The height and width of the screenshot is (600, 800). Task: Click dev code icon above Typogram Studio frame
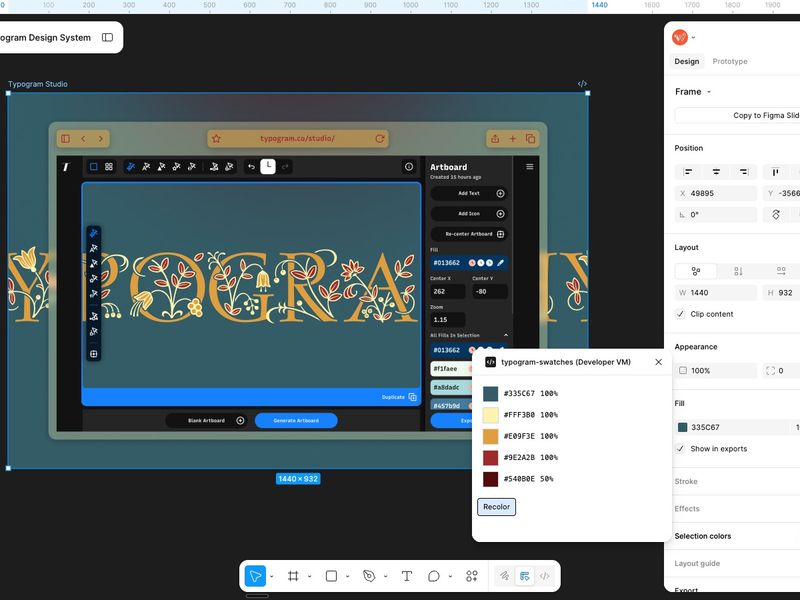point(582,84)
